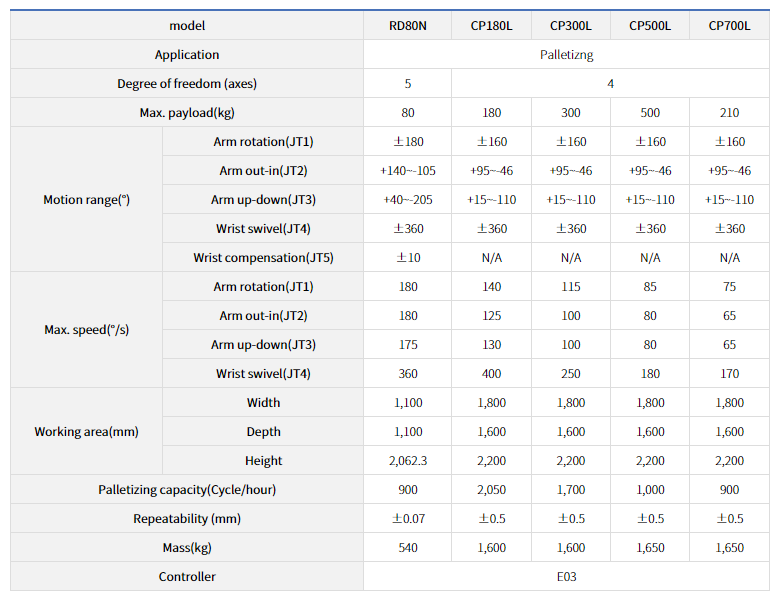Select the Palletizing capacity(Cycle/hour) row label
The height and width of the screenshot is (601, 780).
click(x=187, y=490)
